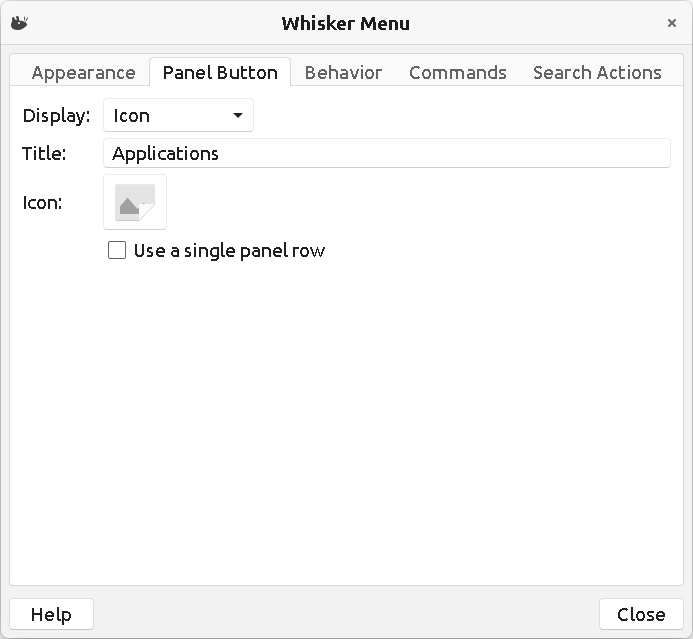
Task: Click the "Title:" label
Action: tap(44, 153)
